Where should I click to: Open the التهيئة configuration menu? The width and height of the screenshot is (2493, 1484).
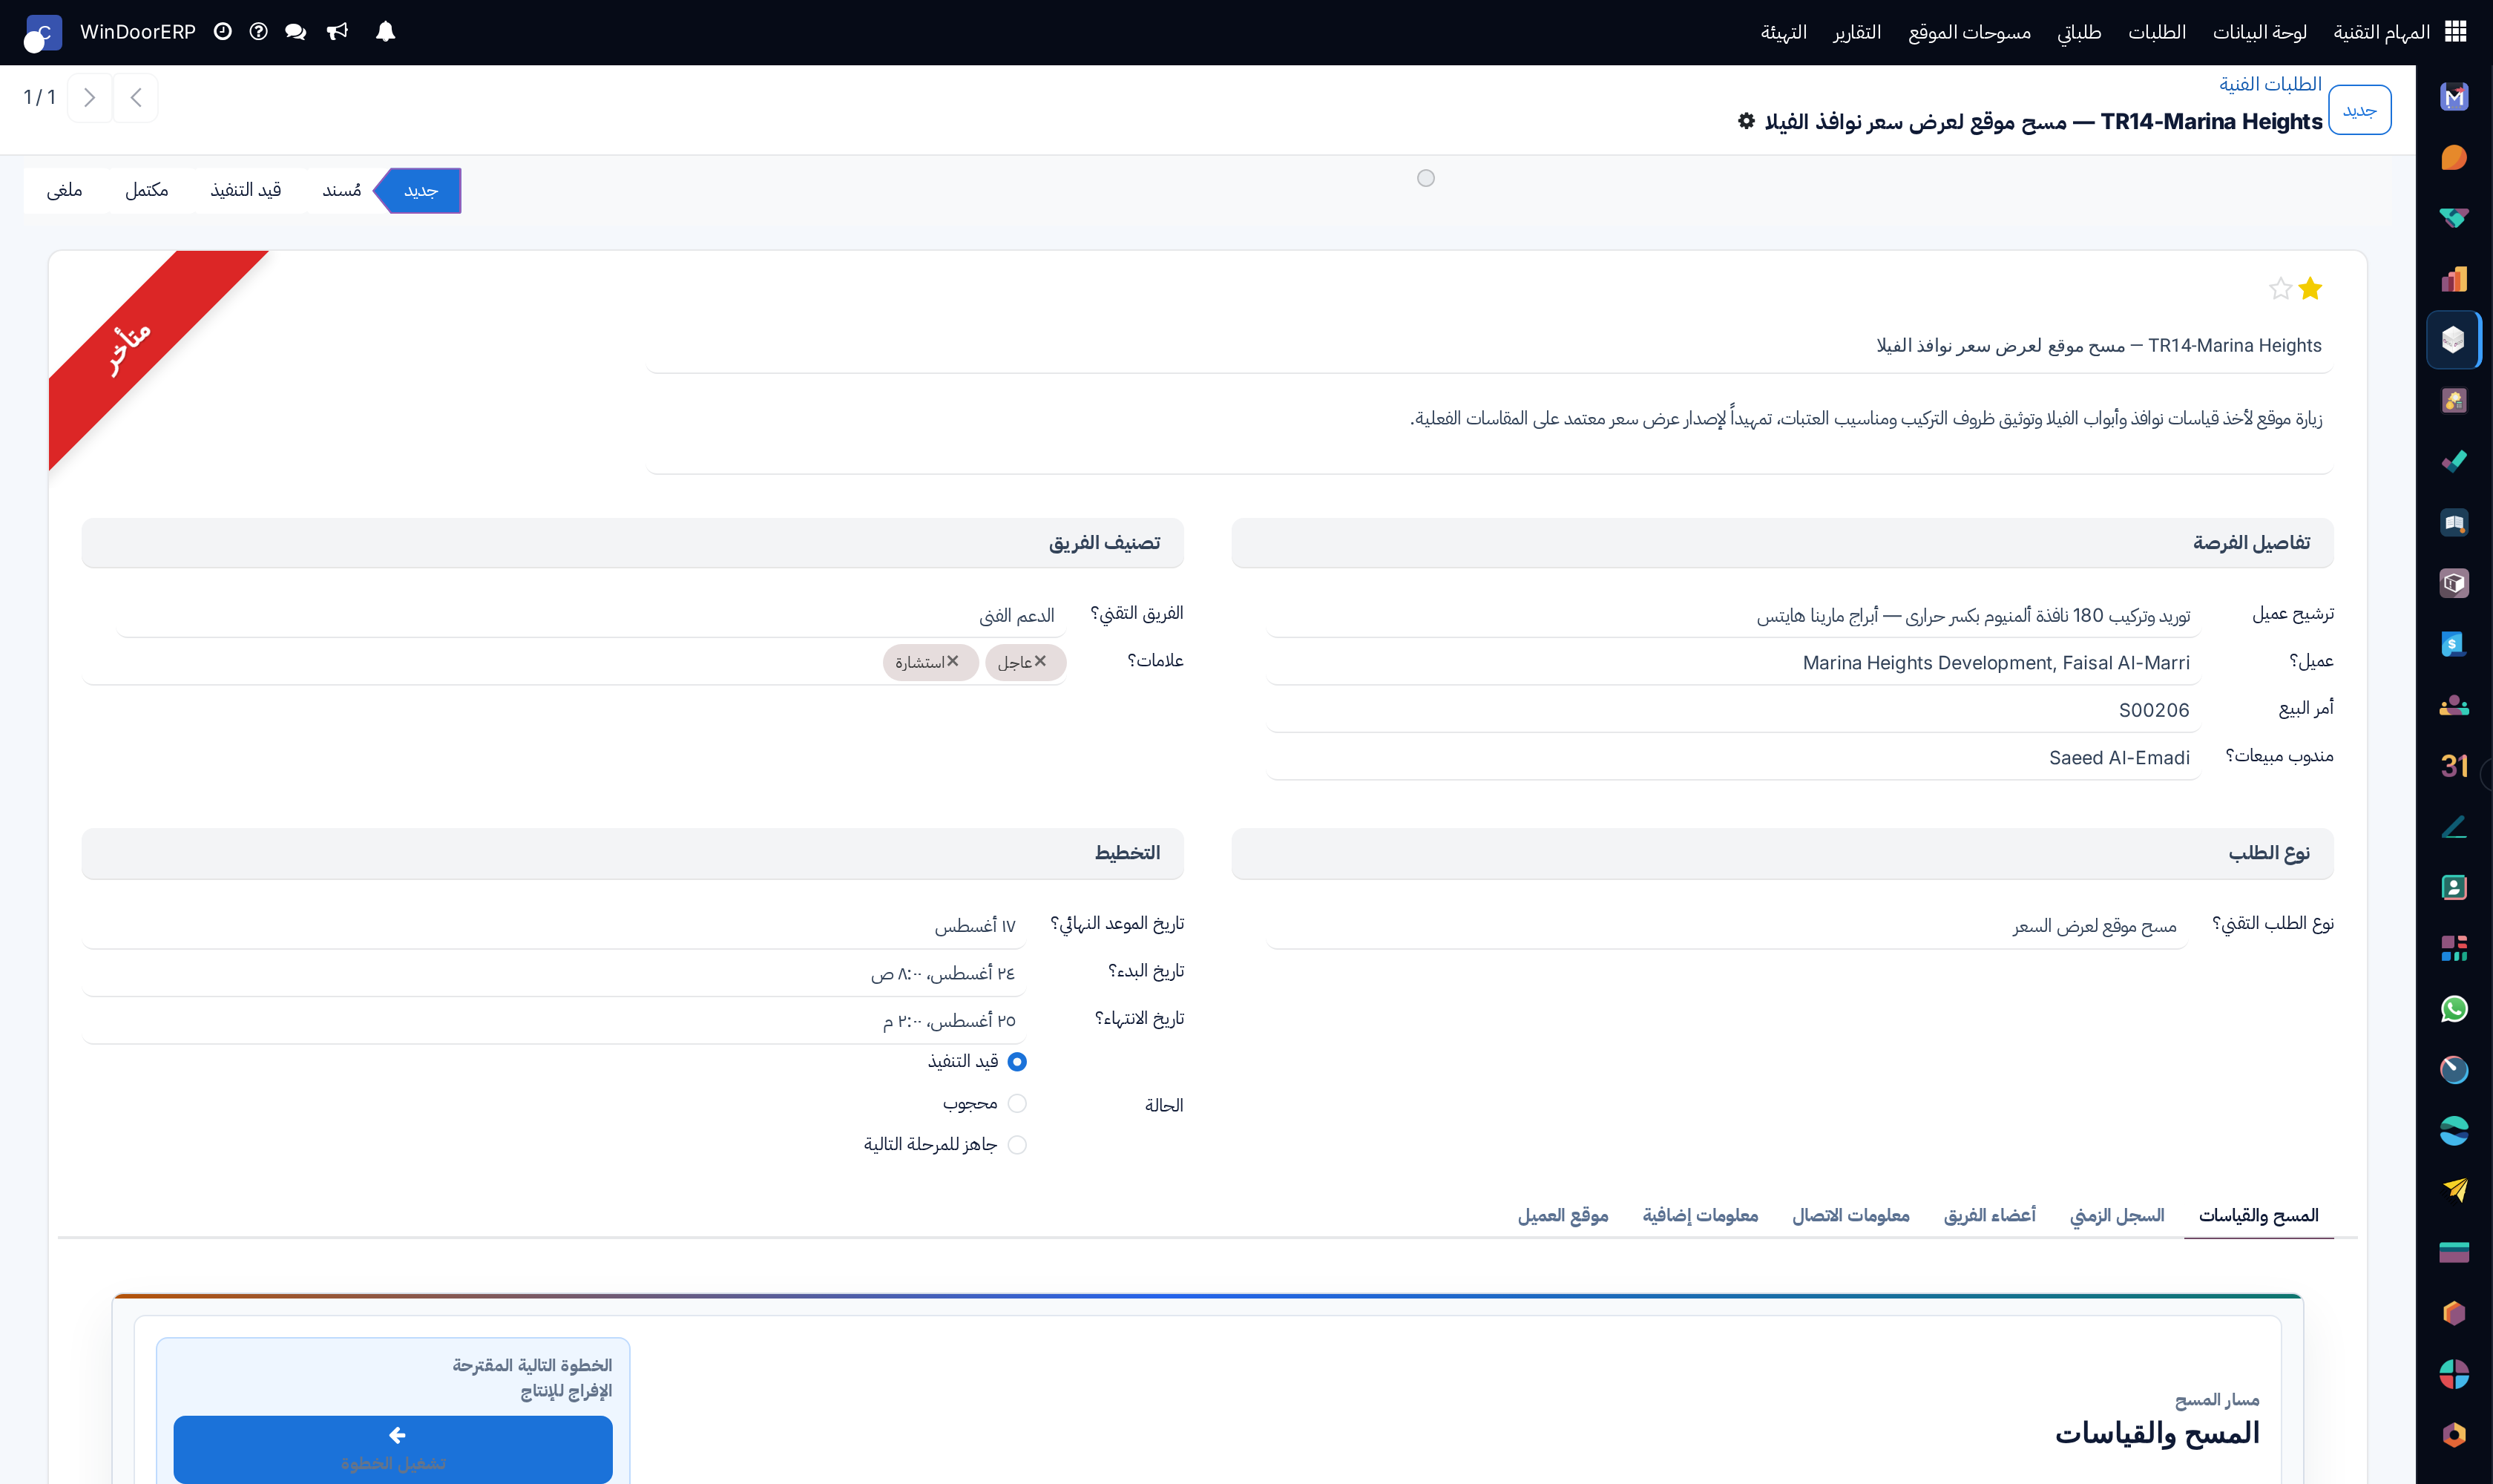[1783, 32]
